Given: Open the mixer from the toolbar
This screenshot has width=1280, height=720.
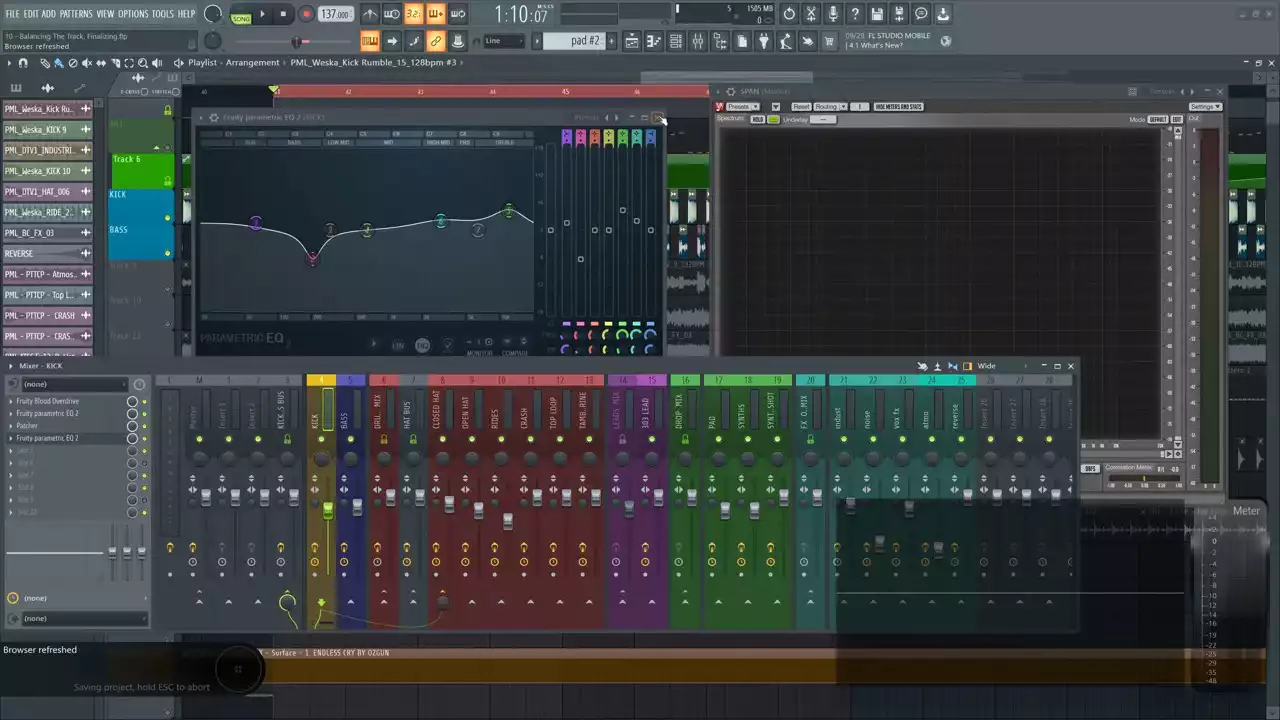Looking at the screenshot, I should coord(698,41).
